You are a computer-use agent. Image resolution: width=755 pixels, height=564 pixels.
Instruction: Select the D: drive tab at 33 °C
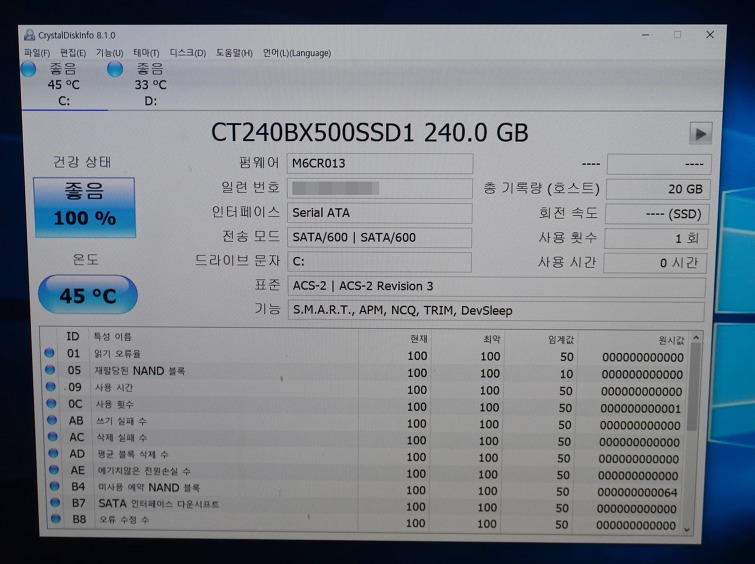point(150,85)
